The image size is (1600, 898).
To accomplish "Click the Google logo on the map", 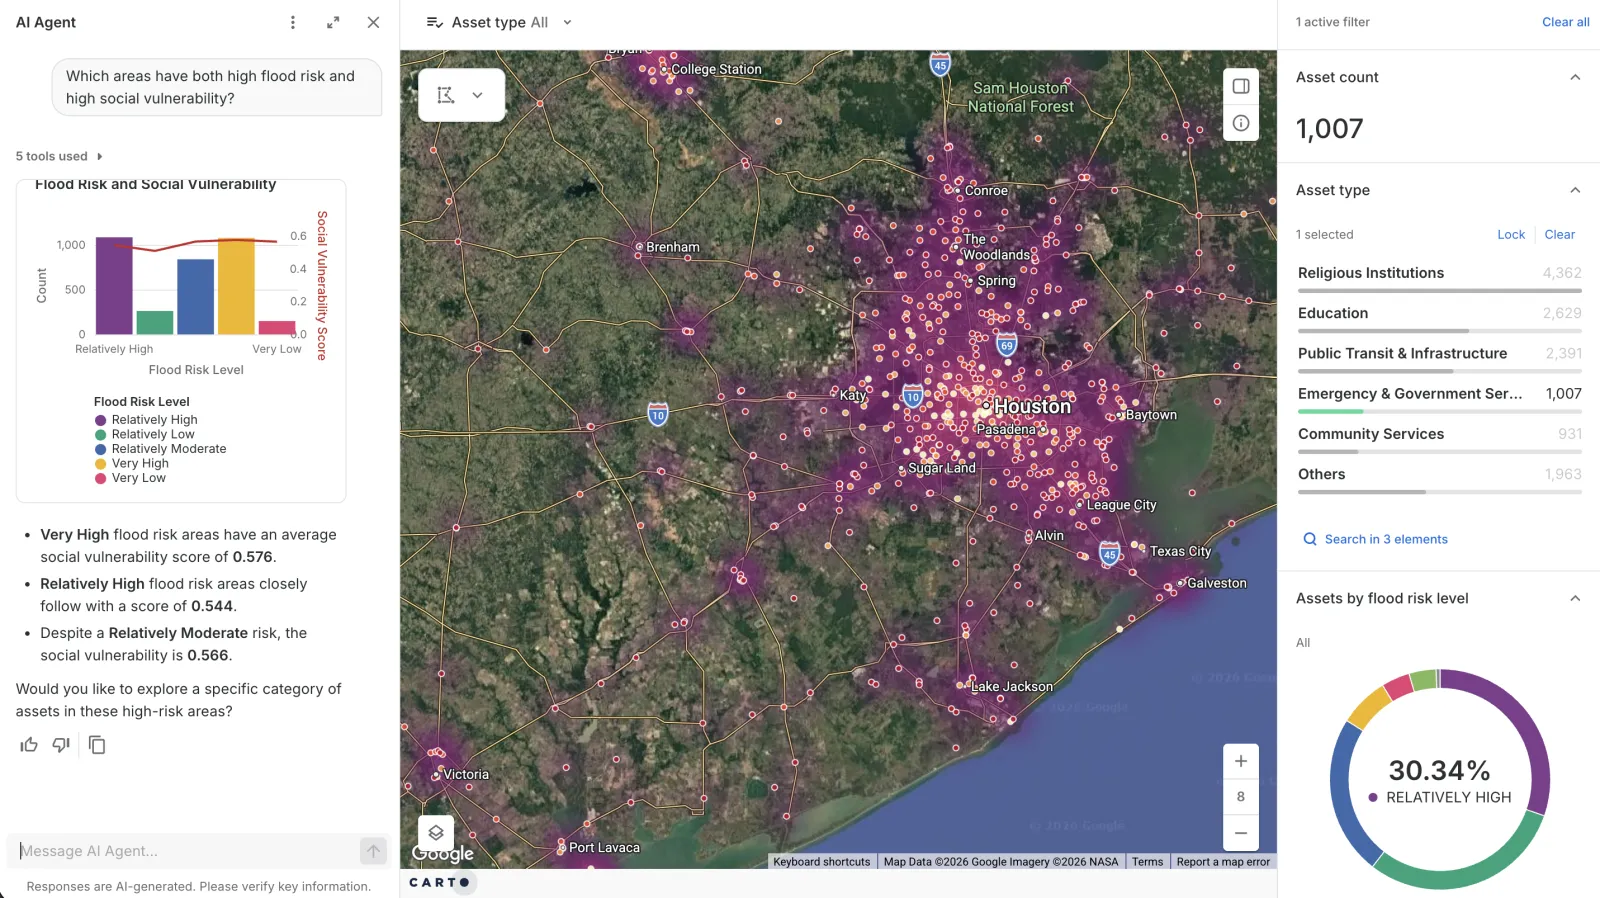I will [443, 854].
